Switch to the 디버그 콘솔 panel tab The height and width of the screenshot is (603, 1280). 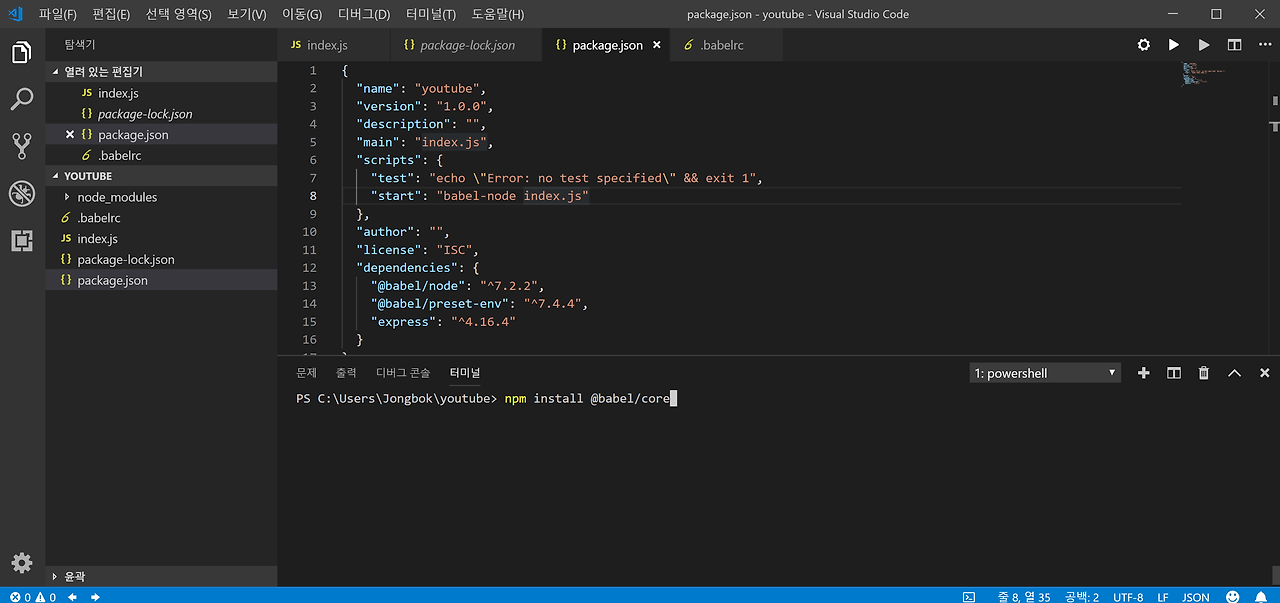(x=403, y=373)
